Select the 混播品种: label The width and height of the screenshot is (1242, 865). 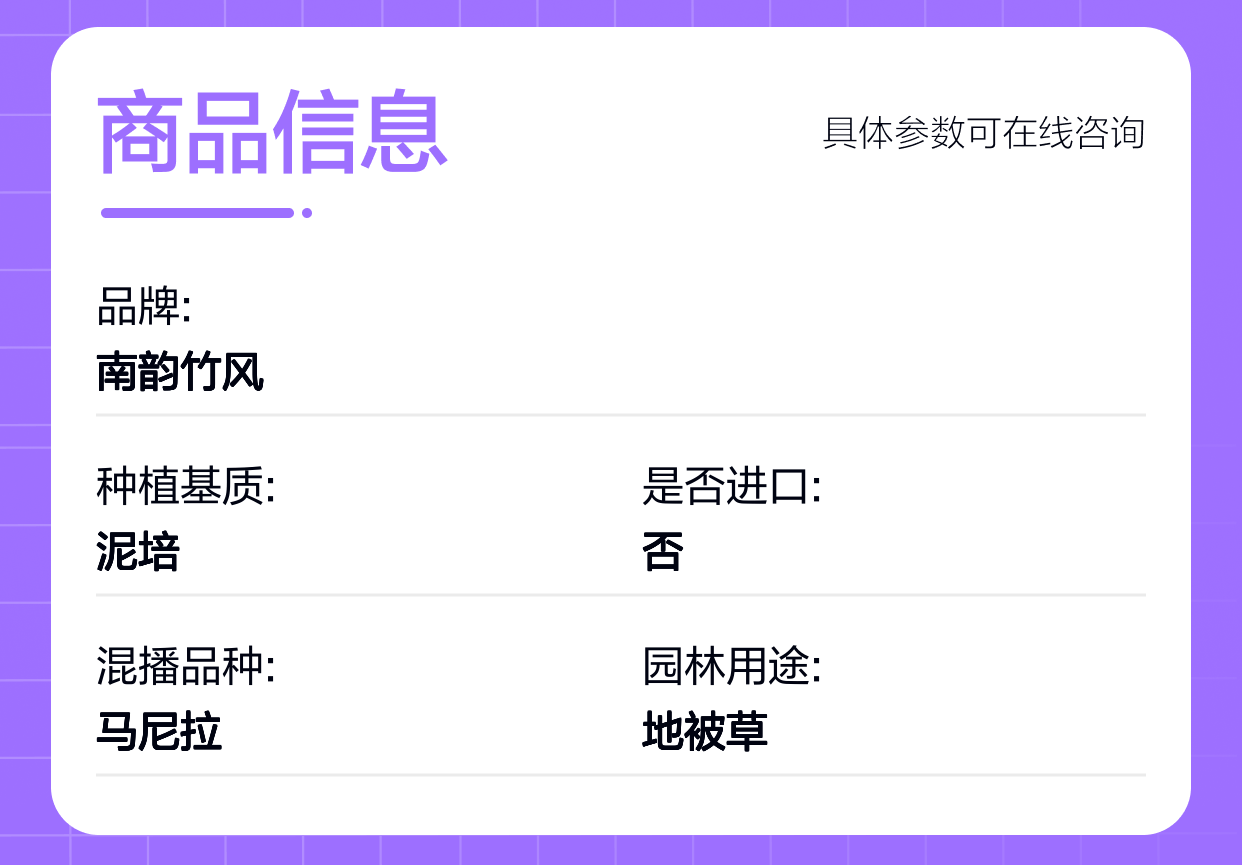coord(186,667)
